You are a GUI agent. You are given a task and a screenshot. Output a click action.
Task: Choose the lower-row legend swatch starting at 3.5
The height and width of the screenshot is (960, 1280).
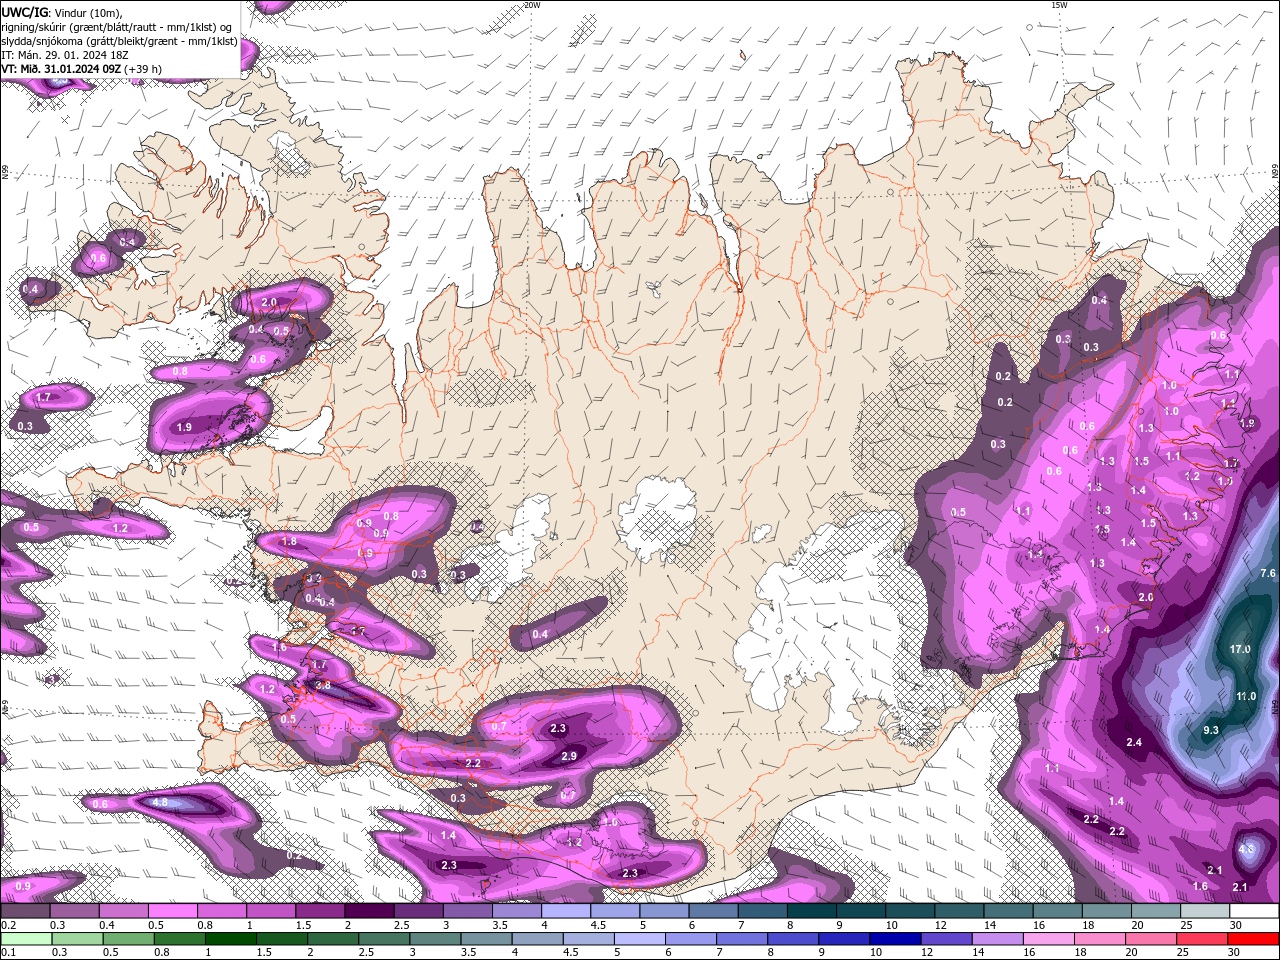[486, 939]
